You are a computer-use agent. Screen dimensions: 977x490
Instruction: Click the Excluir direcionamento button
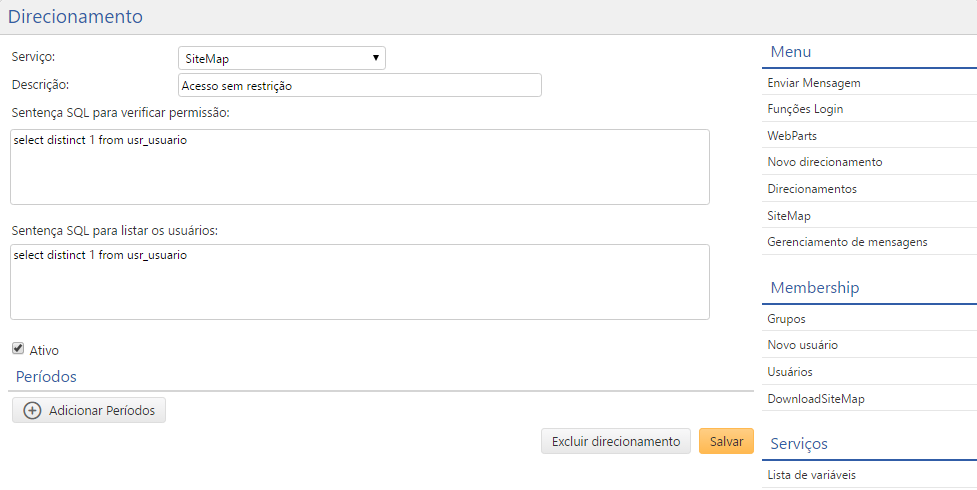615,442
